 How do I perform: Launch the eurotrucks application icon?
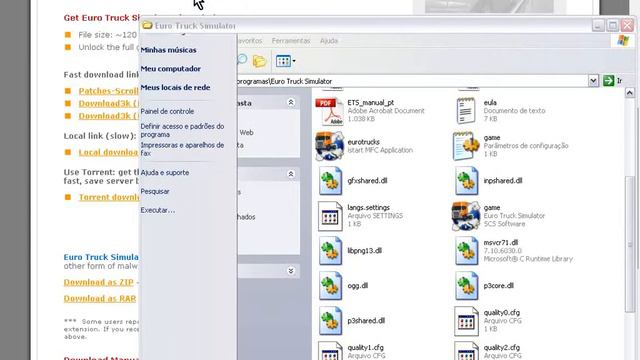click(329, 146)
